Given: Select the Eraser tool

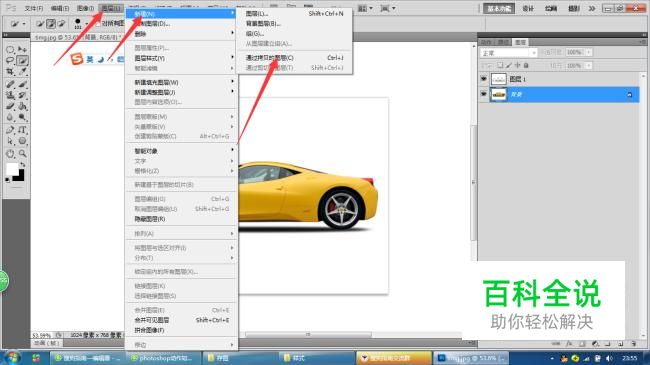Looking at the screenshot, I should 10,106.
